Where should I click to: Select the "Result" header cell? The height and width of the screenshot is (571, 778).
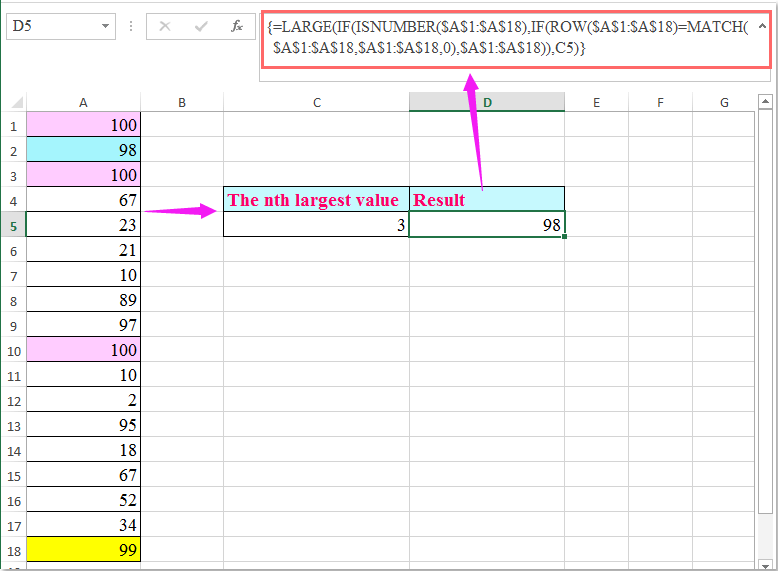tap(486, 199)
